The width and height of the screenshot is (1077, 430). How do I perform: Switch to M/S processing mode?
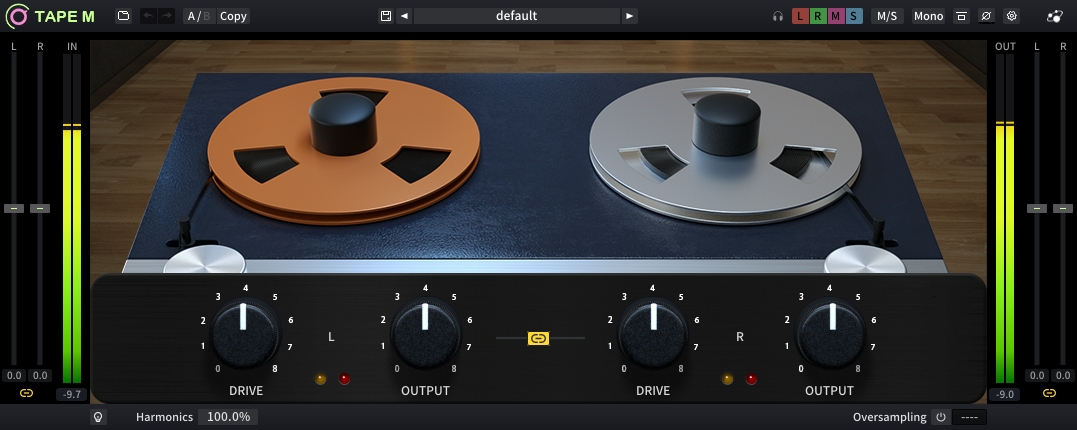pyautogui.click(x=886, y=16)
